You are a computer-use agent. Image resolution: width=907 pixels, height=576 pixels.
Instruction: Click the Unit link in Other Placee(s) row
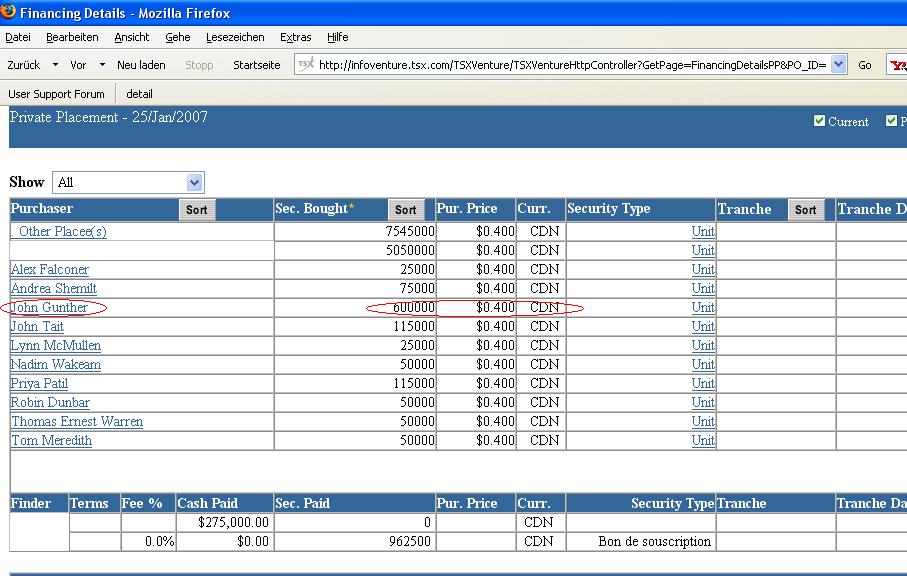[703, 231]
